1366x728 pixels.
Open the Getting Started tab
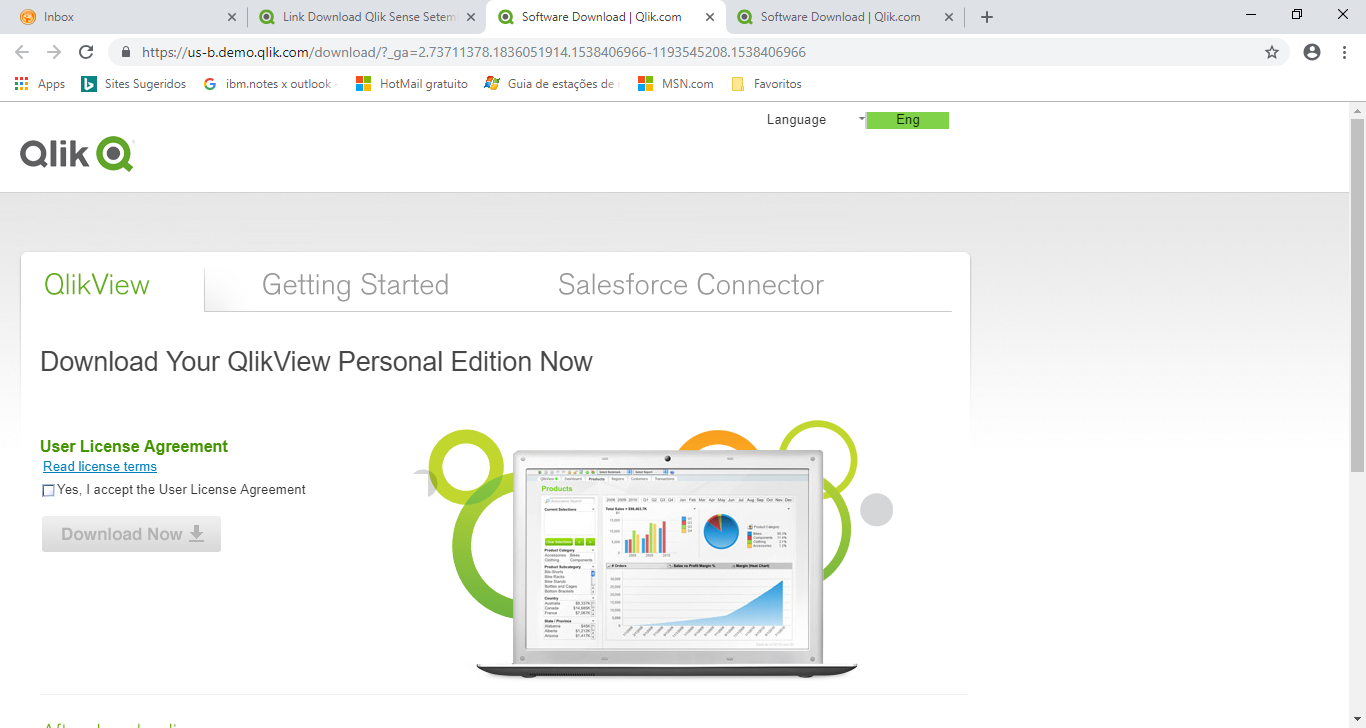pos(355,285)
